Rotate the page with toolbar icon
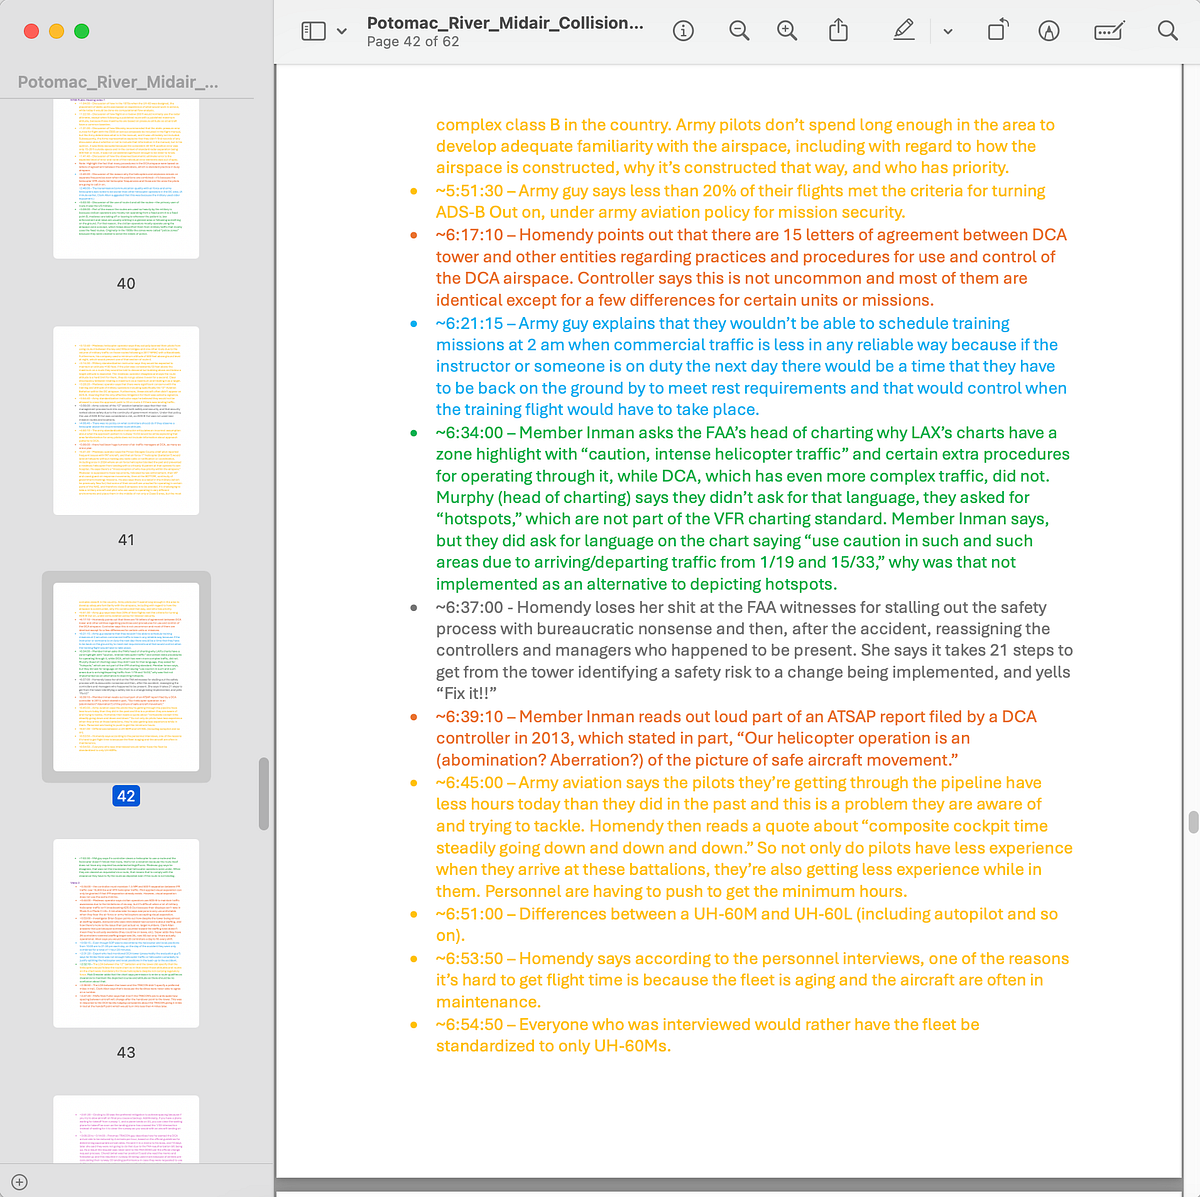Screen dimensions: 1200x1197 [997, 31]
